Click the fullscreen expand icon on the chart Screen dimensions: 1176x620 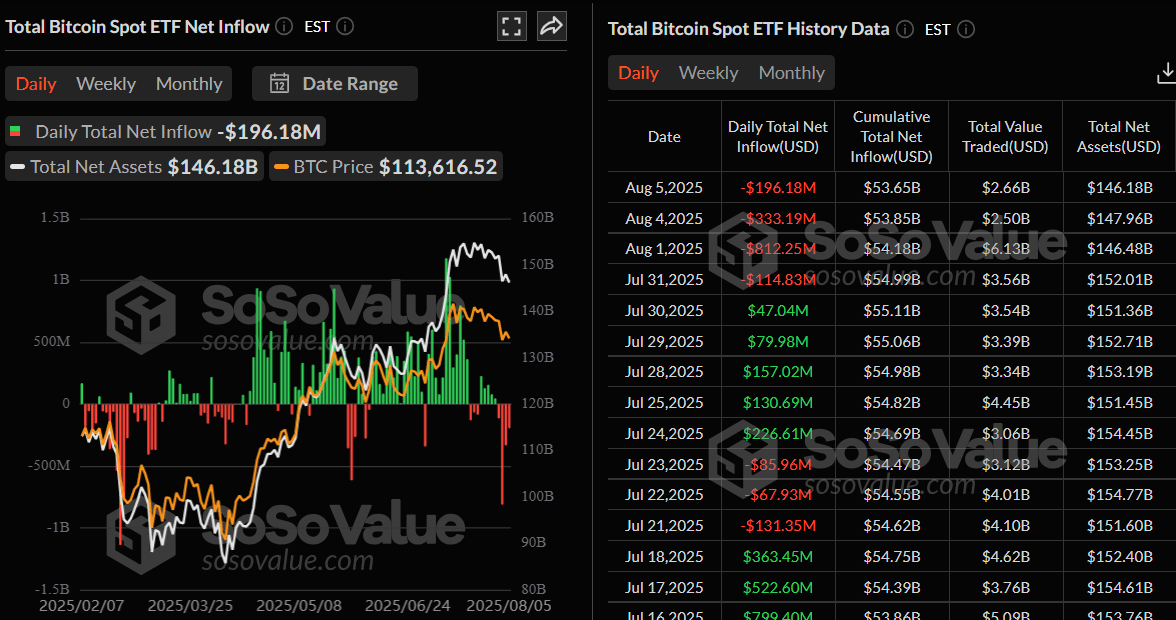tap(511, 26)
